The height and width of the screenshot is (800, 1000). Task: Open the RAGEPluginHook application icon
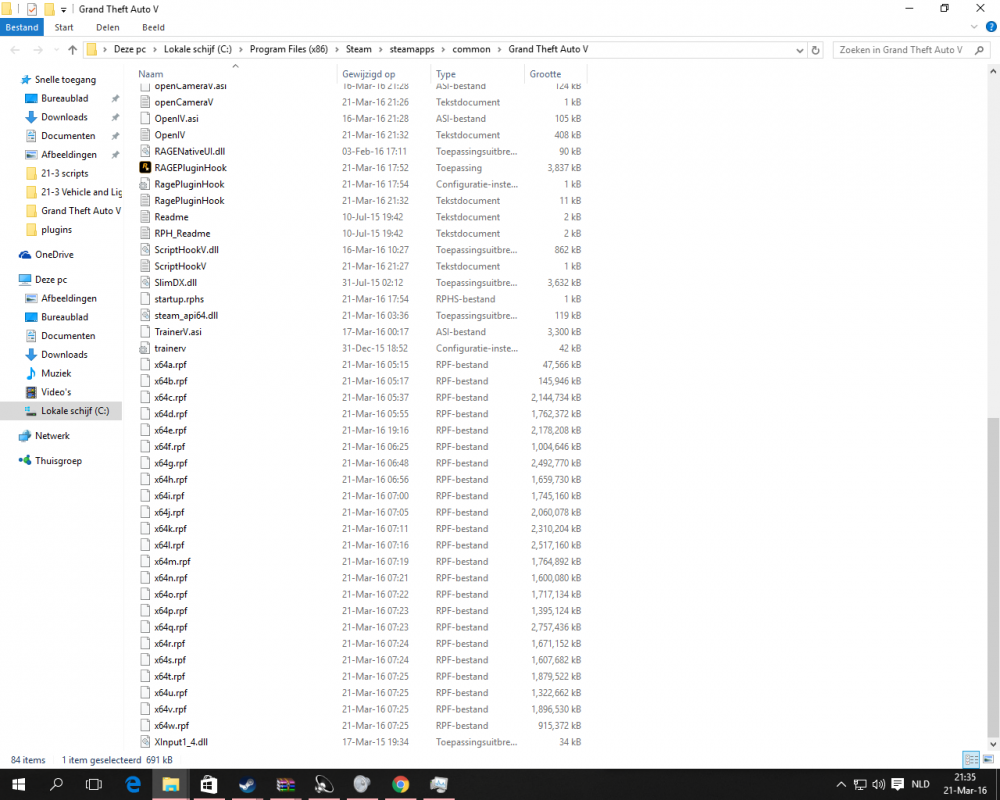(145, 168)
